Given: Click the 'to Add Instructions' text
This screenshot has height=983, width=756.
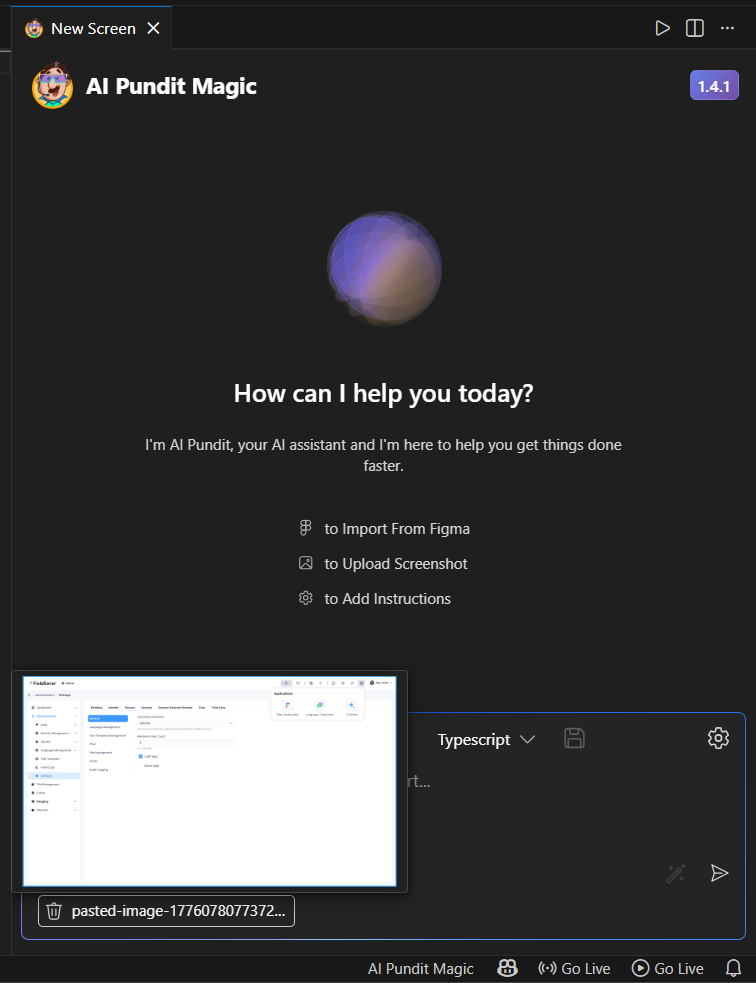Looking at the screenshot, I should click(x=387, y=599).
